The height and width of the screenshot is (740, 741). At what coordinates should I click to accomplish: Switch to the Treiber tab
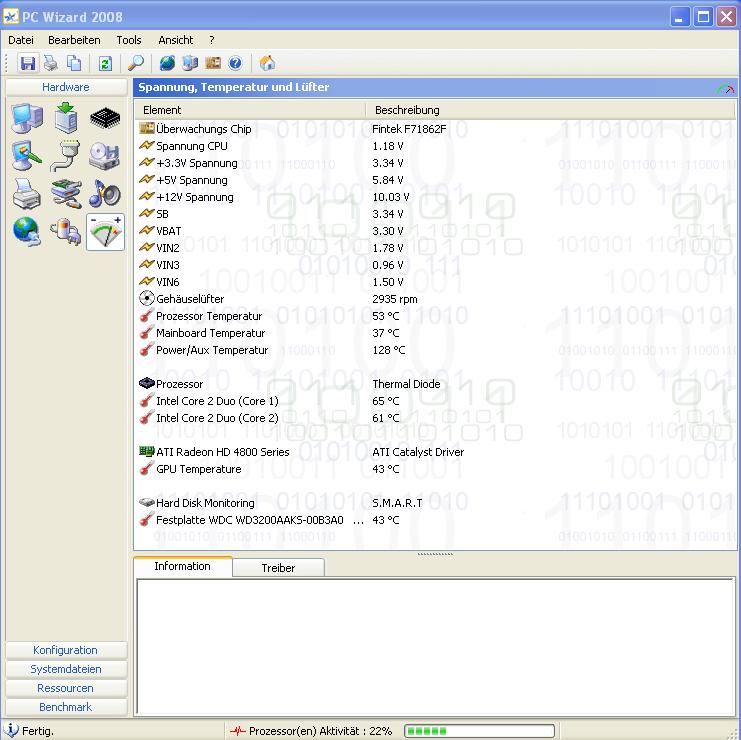coord(278,568)
